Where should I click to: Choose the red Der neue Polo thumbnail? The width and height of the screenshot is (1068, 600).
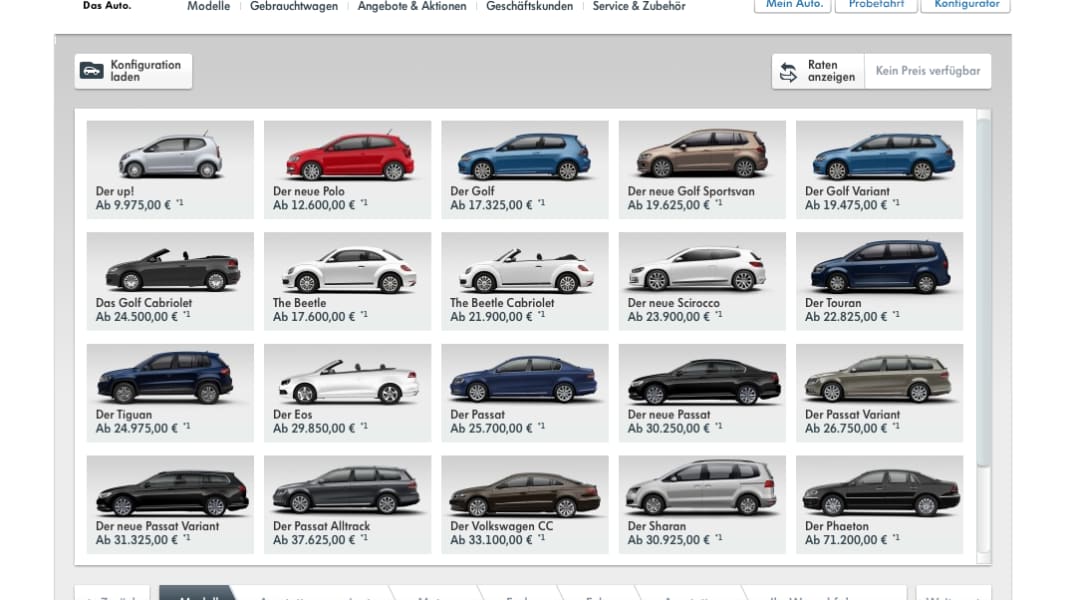pos(349,156)
